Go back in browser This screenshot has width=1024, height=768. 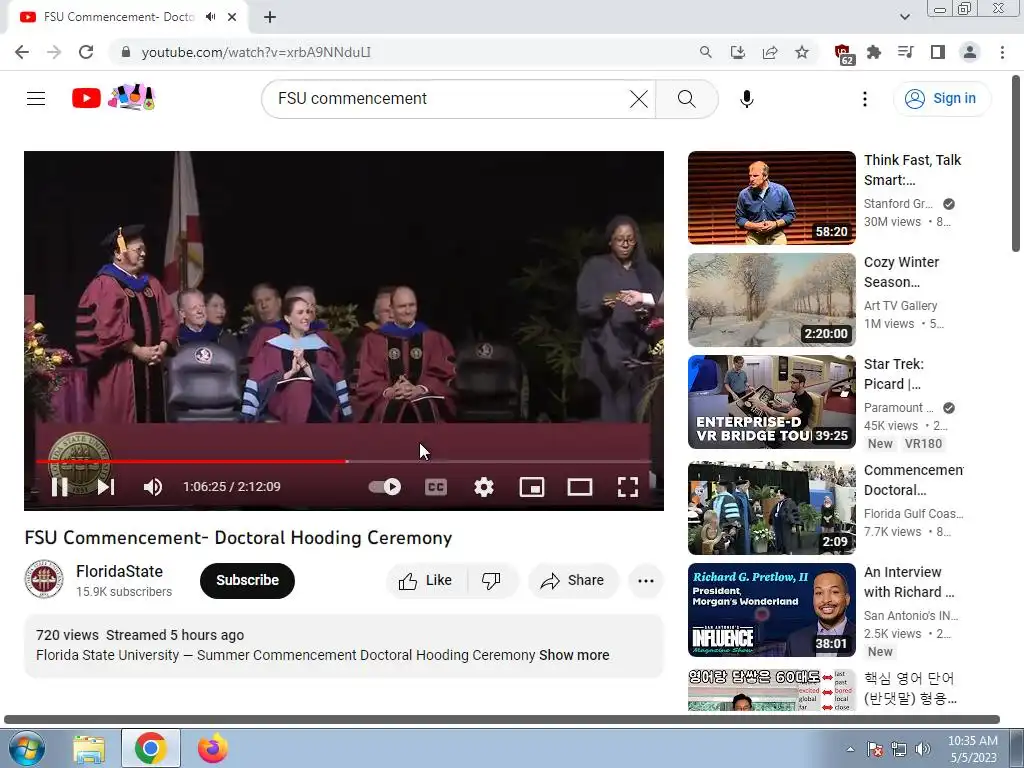22,52
